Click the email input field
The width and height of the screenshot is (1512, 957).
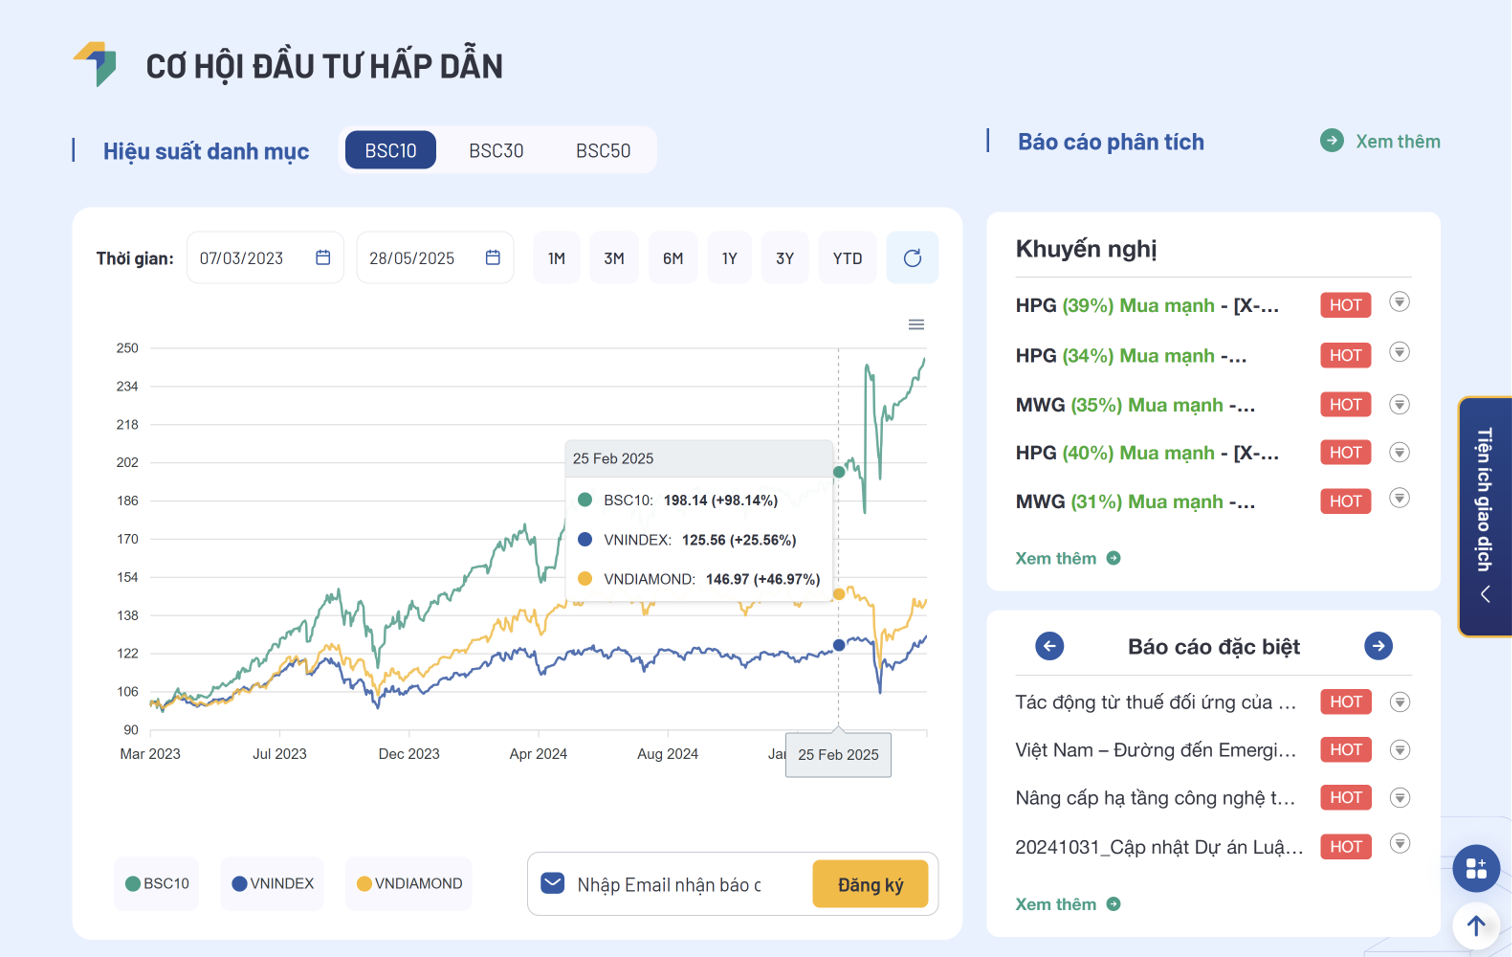tap(680, 885)
